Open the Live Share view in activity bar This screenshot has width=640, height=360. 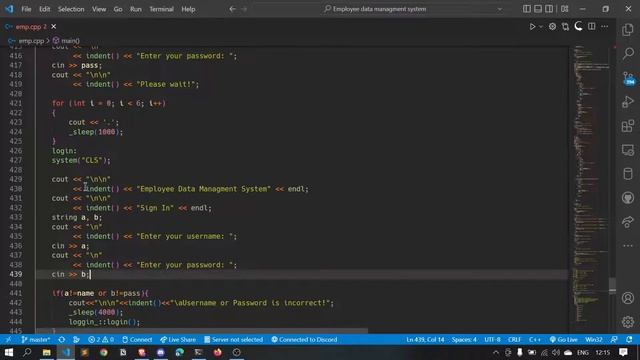628,222
